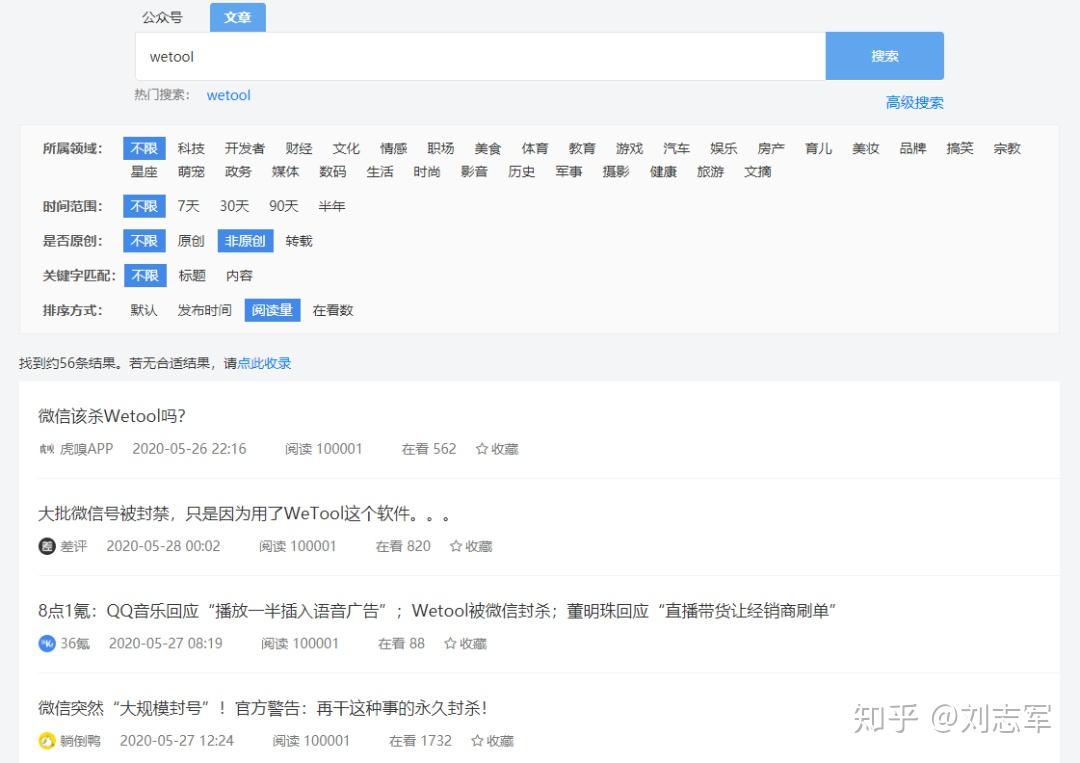This screenshot has height=763, width=1080.
Task: Open the 点此收录 link
Action: [264, 363]
